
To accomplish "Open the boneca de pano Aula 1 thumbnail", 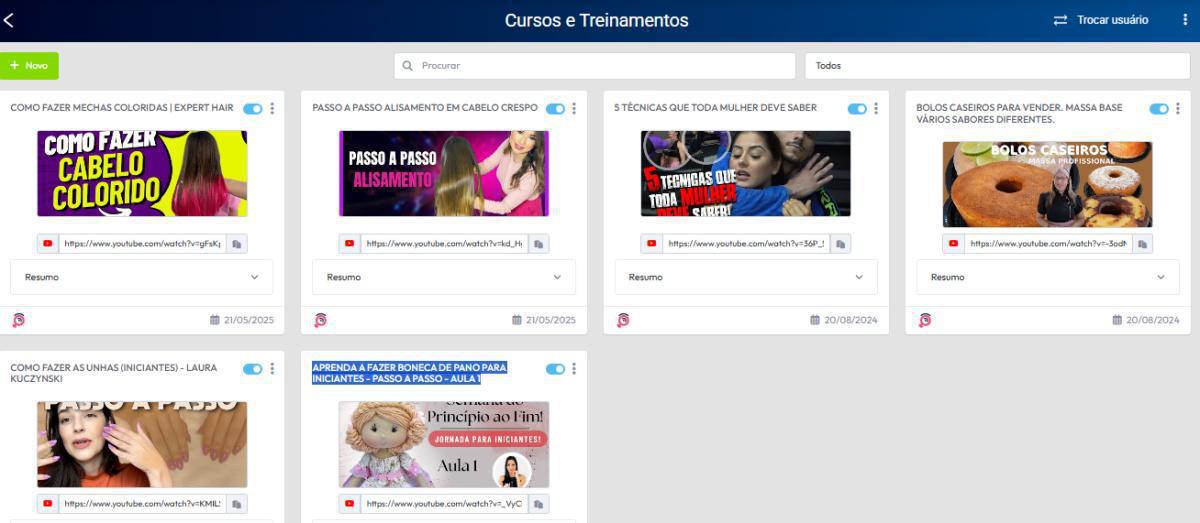I will [444, 444].
